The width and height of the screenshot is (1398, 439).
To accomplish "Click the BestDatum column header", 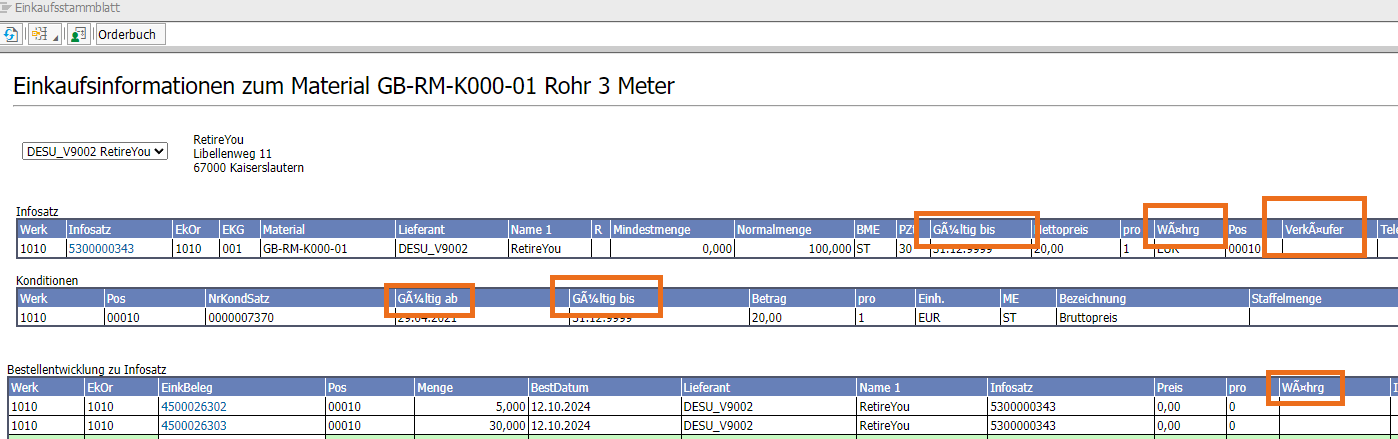I will pos(559,388).
